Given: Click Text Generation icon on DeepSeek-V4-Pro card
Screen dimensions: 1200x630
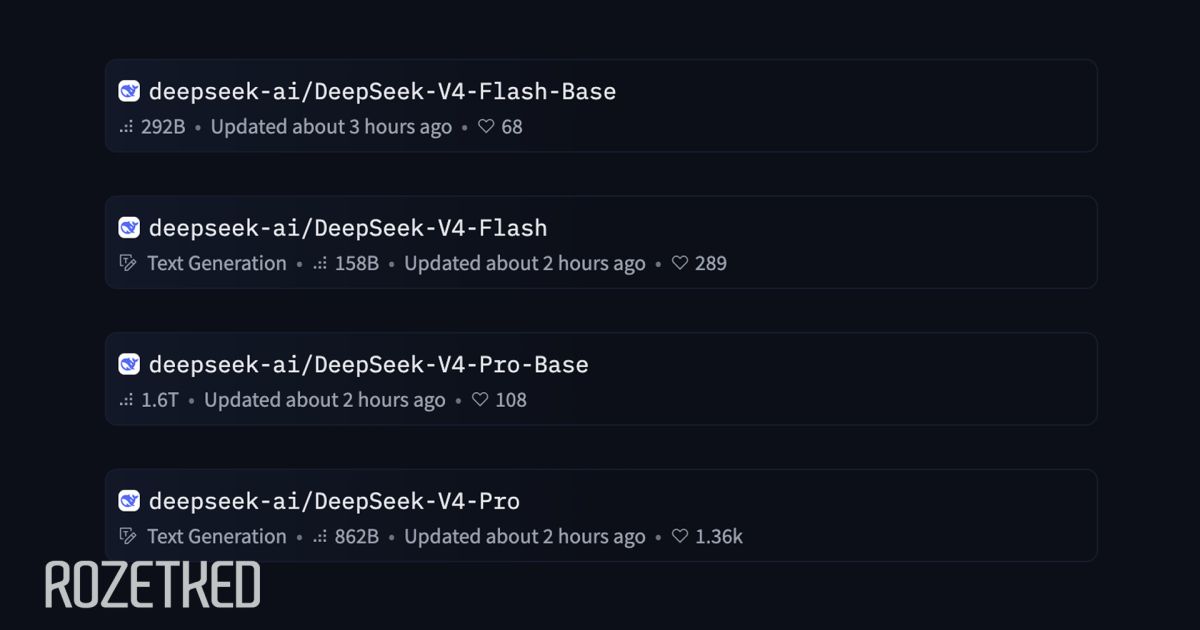Looking at the screenshot, I should (127, 536).
